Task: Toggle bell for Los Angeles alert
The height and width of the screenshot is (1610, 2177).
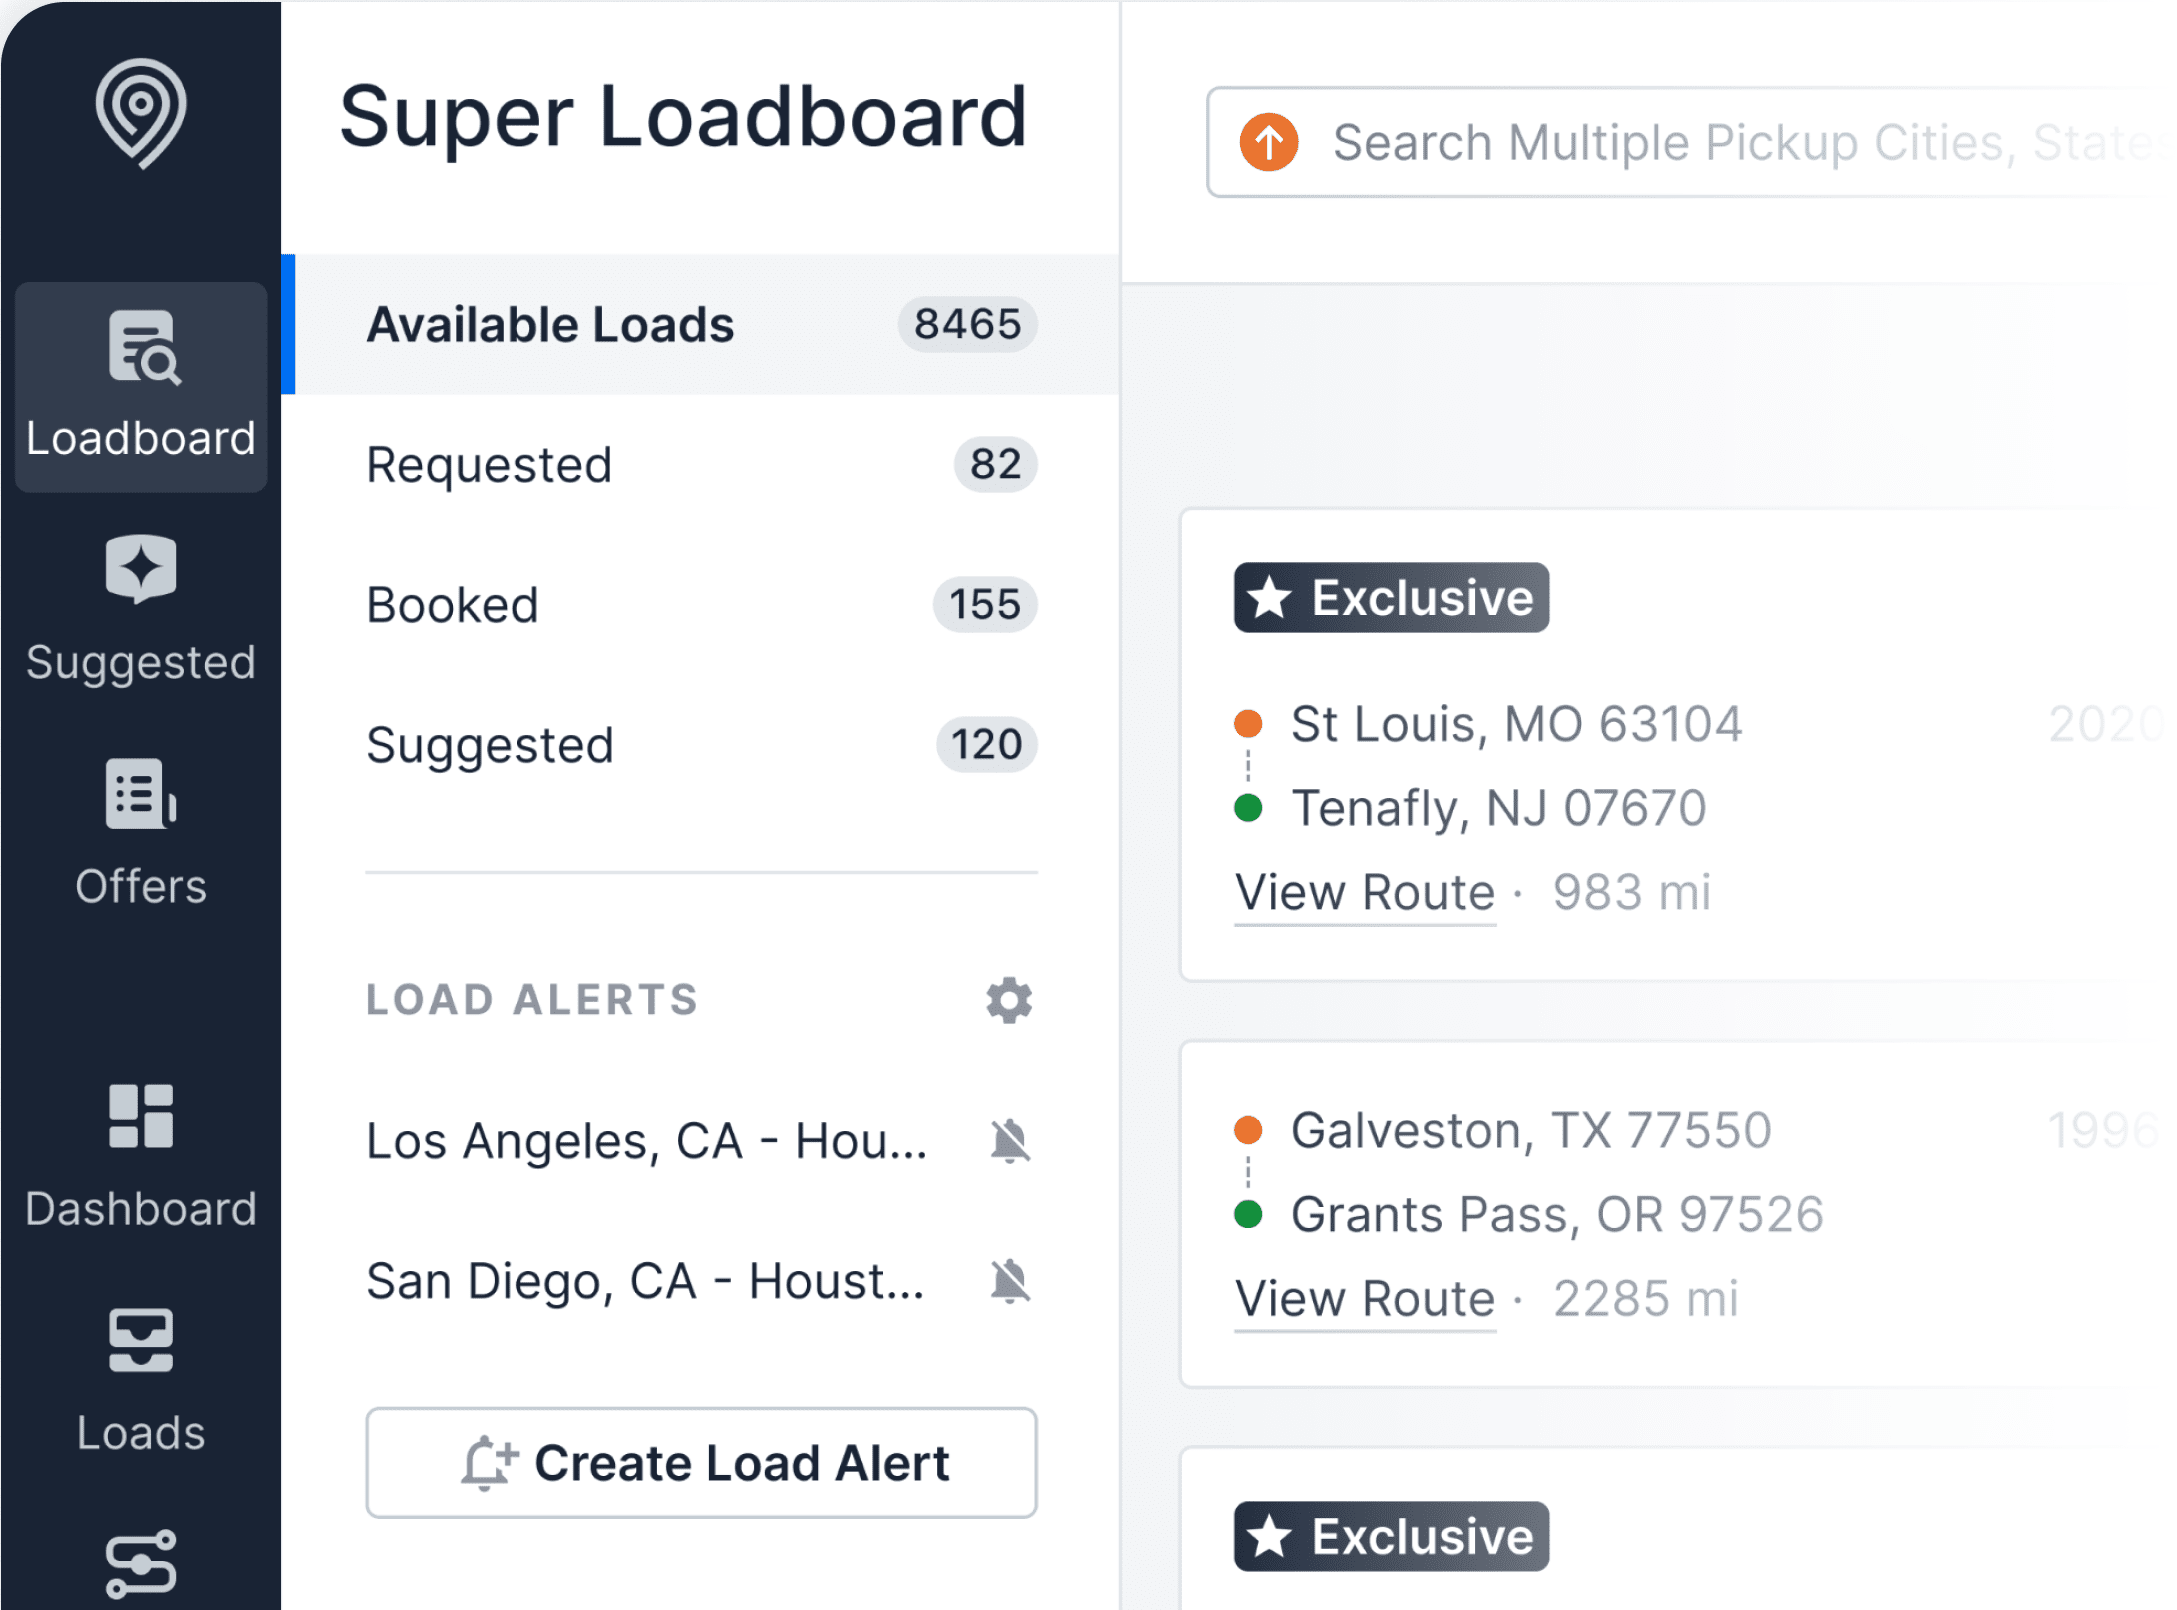Action: point(1009,1141)
